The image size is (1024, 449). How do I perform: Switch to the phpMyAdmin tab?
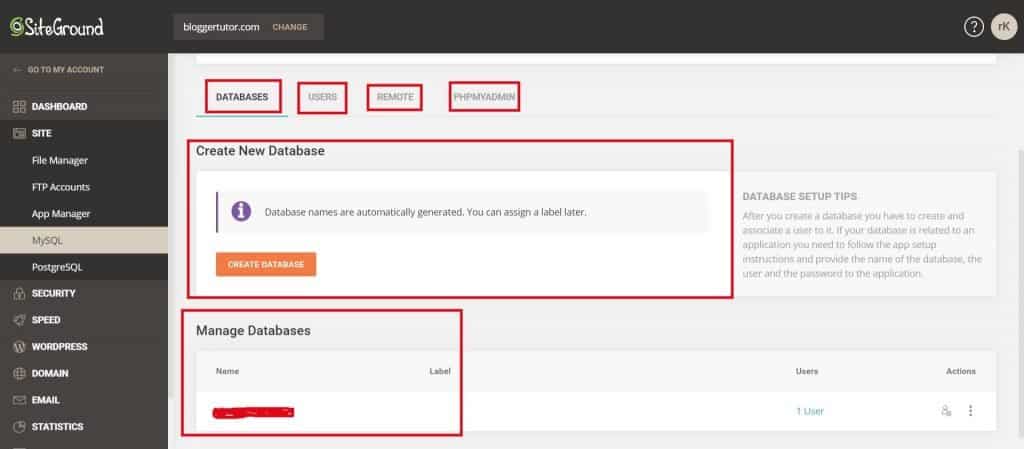pyautogui.click(x=484, y=97)
